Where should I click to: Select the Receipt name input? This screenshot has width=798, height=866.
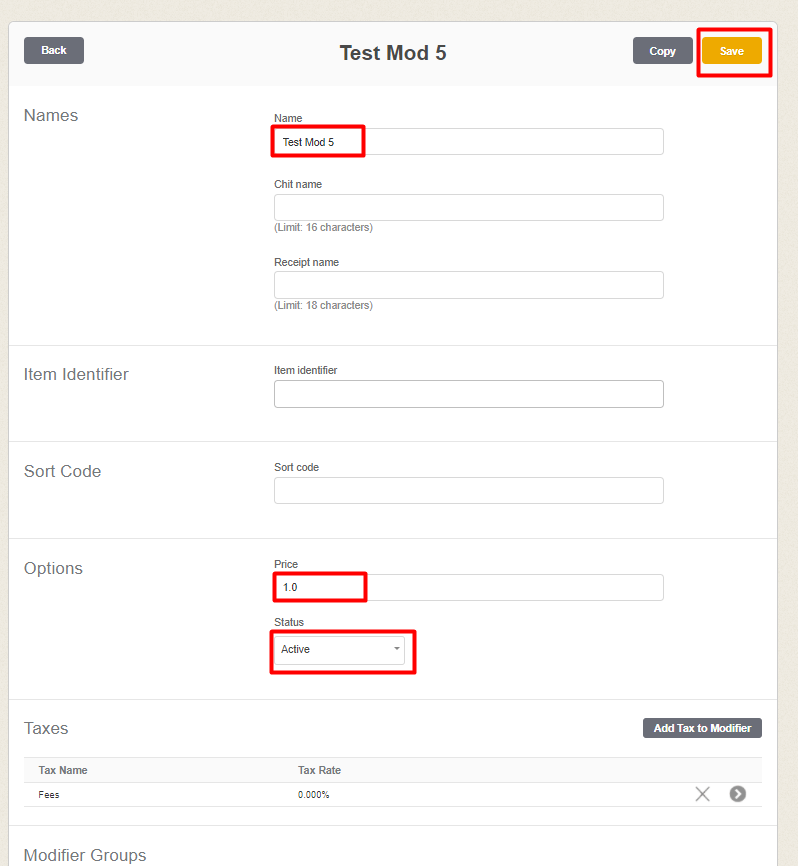pos(468,285)
